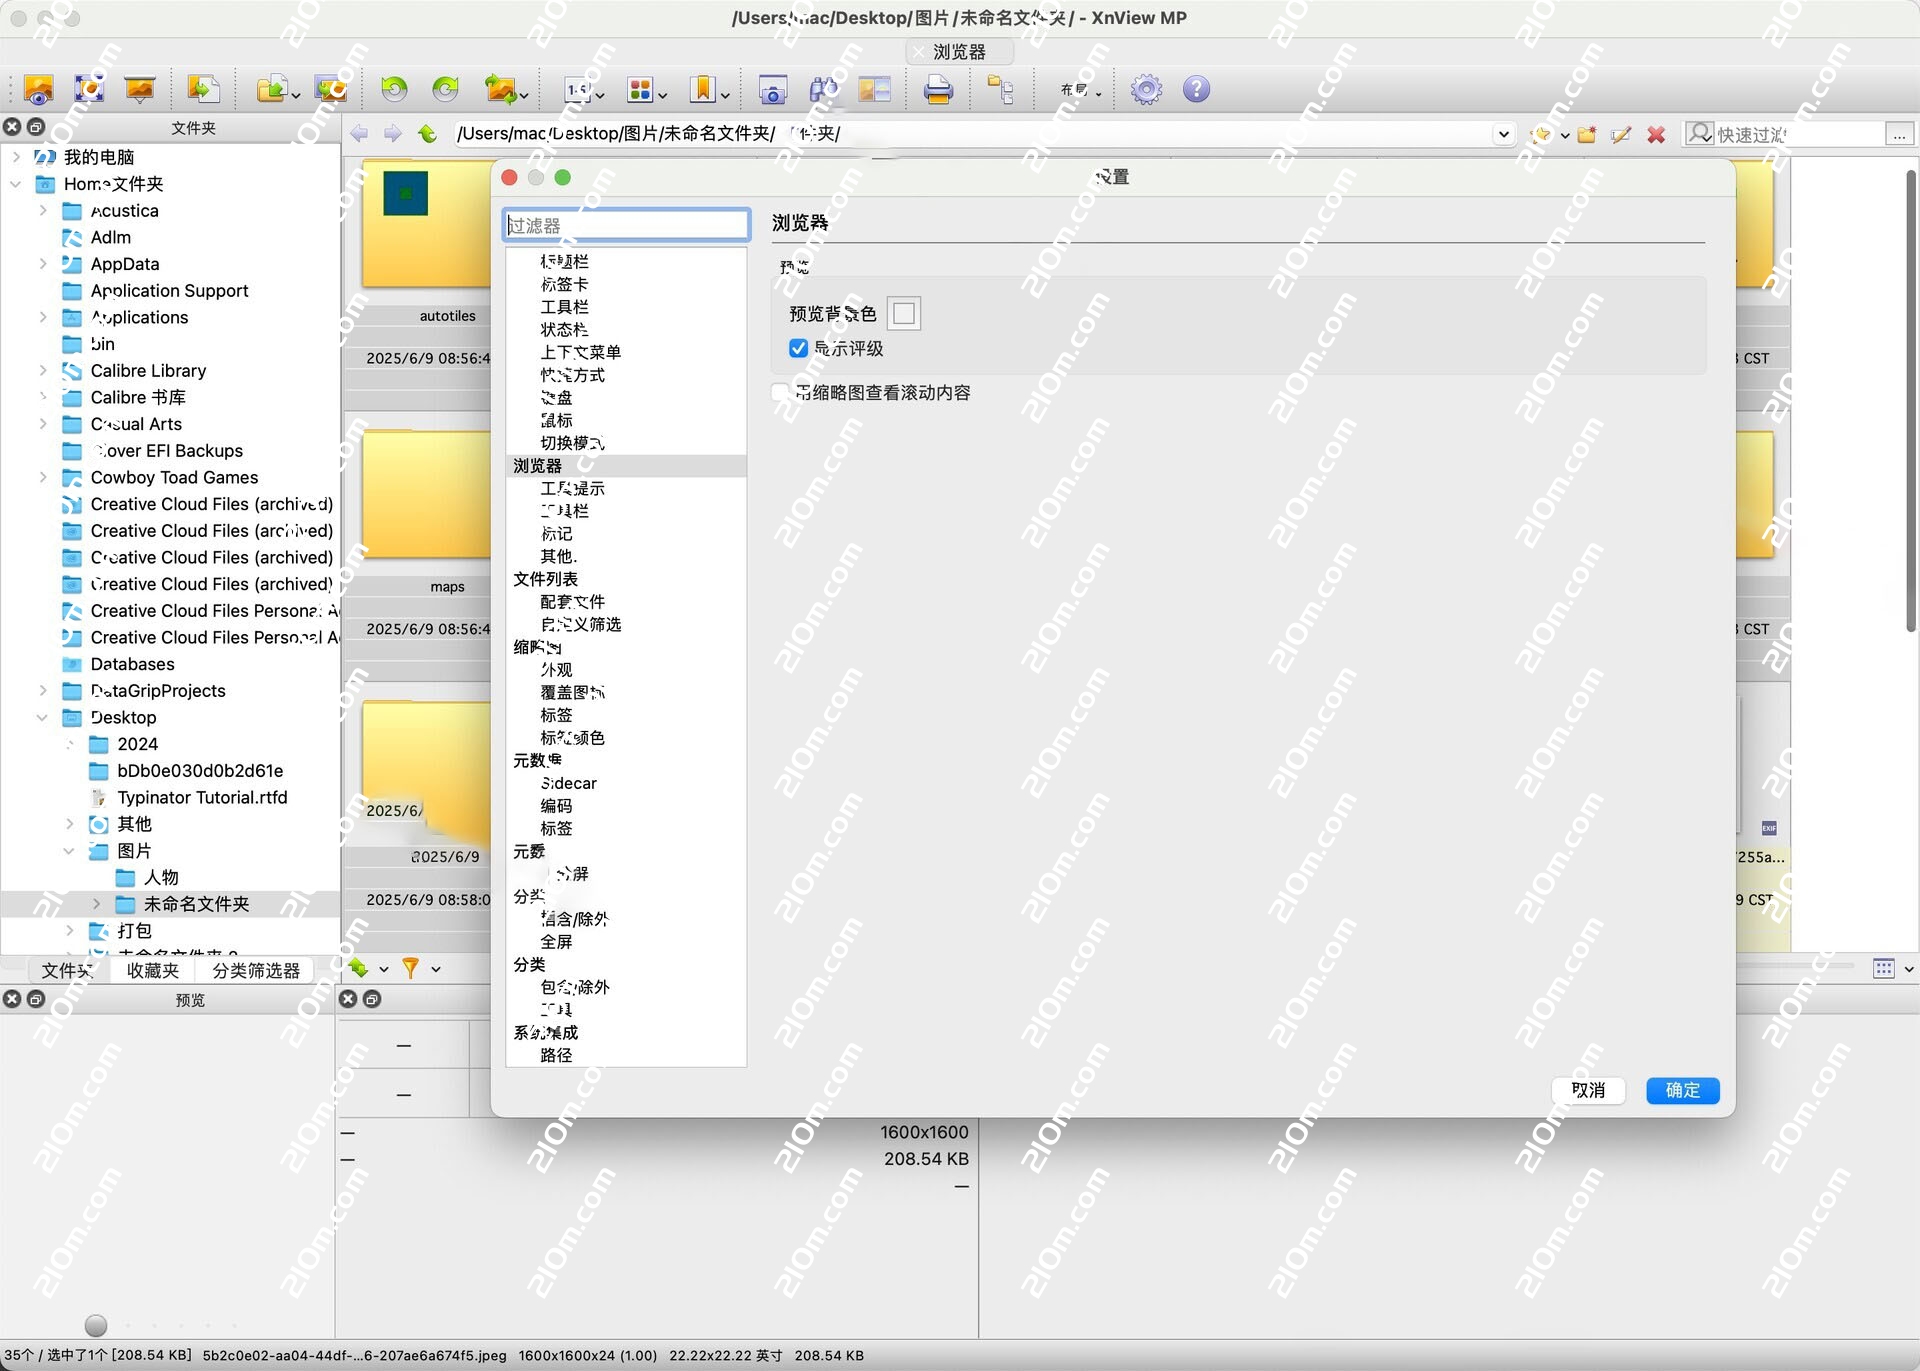Collapse the Desktop folder in tree
The height and width of the screenshot is (1371, 1920).
point(42,717)
